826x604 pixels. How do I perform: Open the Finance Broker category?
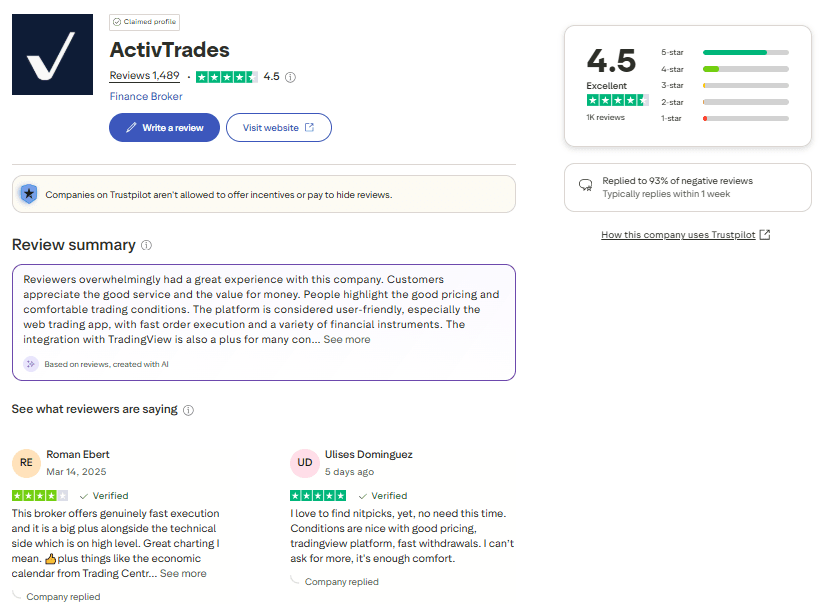[x=146, y=97]
